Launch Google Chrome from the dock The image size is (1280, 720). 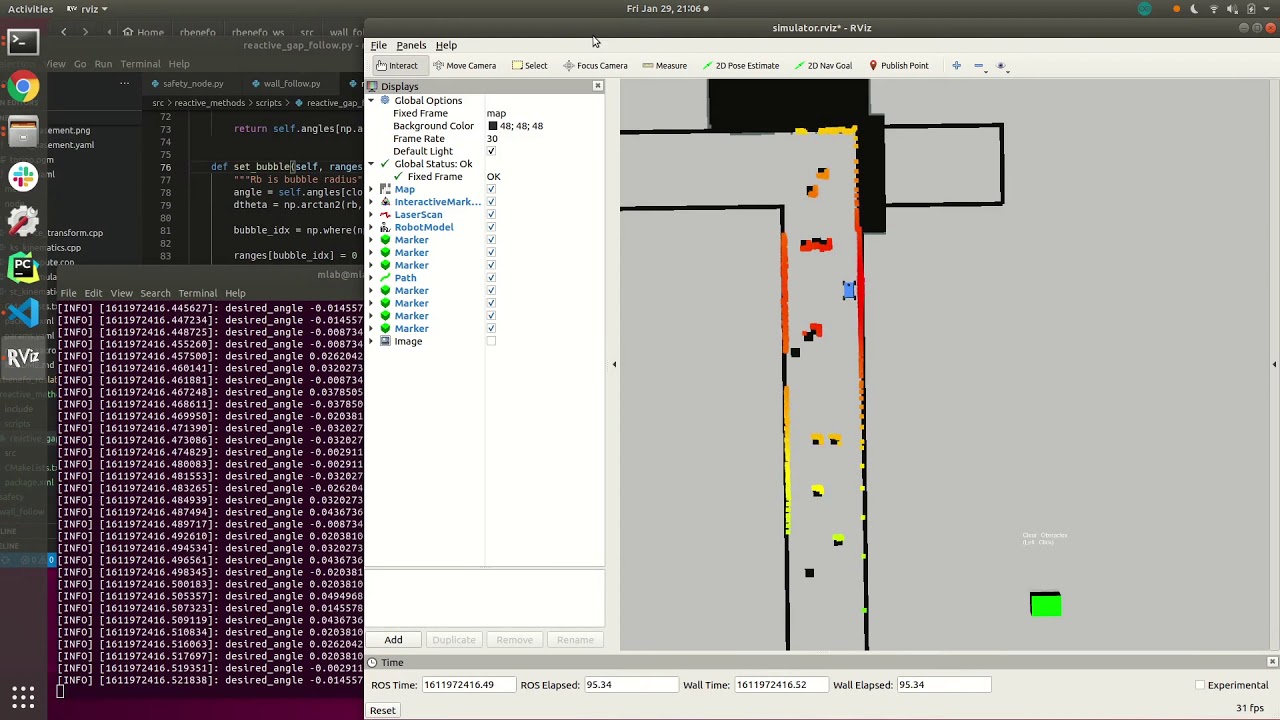(23, 87)
